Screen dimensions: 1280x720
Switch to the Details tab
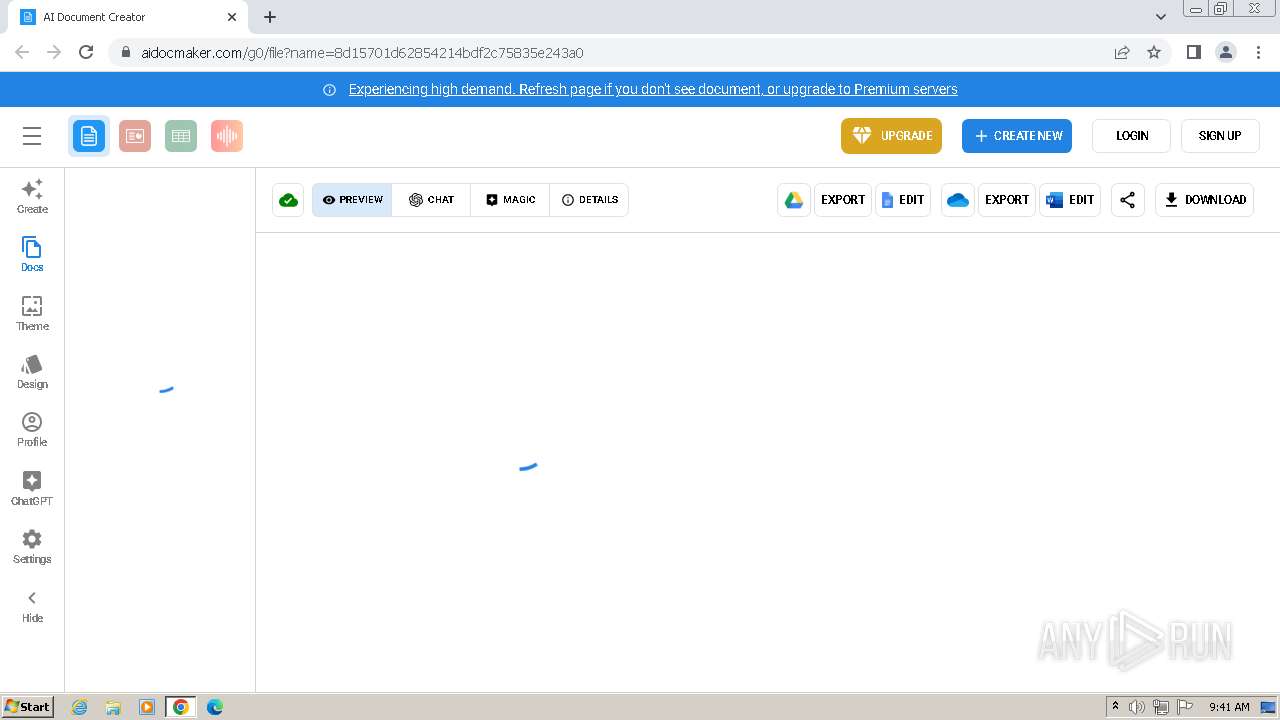pyautogui.click(x=589, y=200)
